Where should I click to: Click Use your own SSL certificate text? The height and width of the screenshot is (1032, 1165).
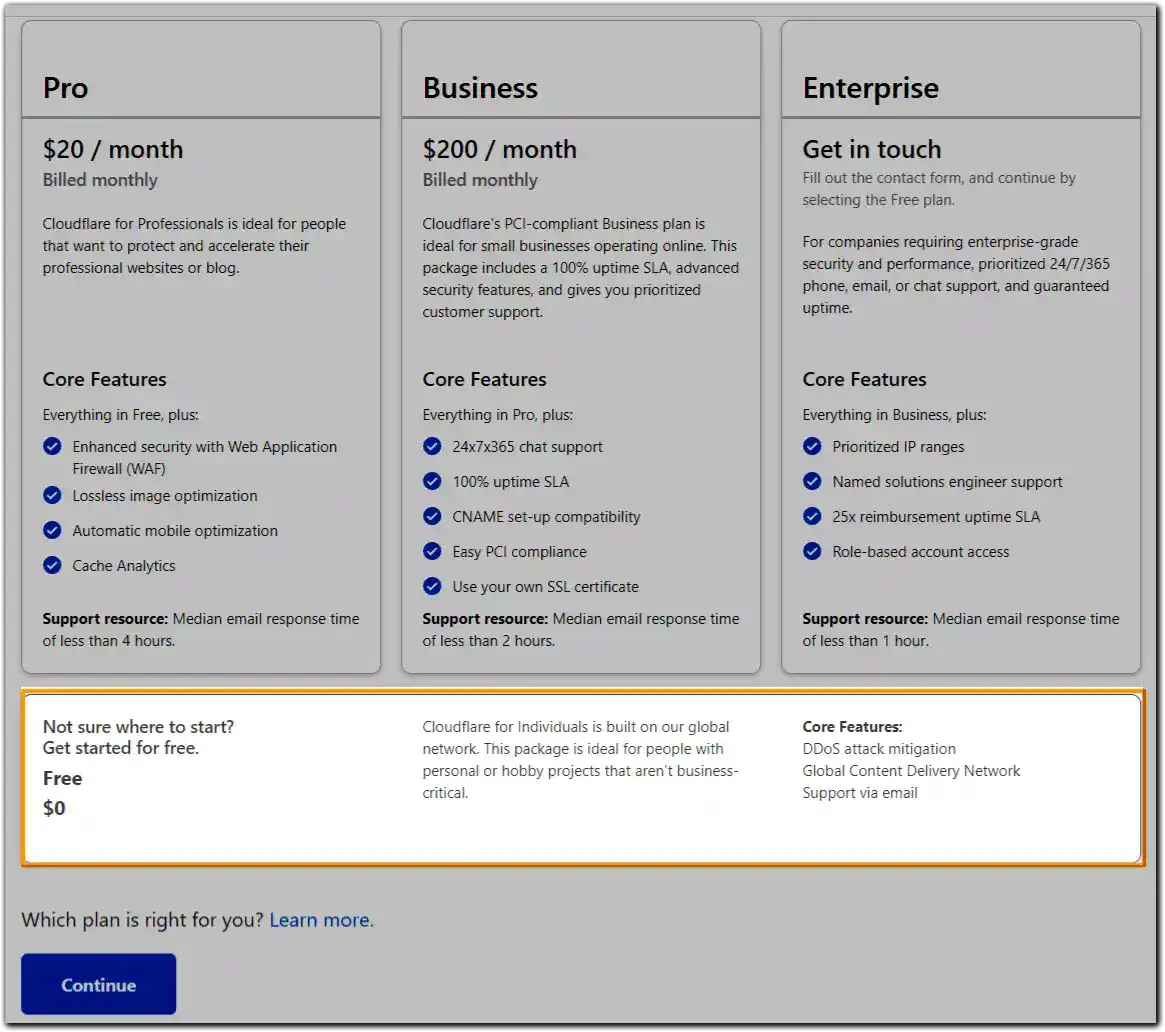pyautogui.click(x=545, y=586)
